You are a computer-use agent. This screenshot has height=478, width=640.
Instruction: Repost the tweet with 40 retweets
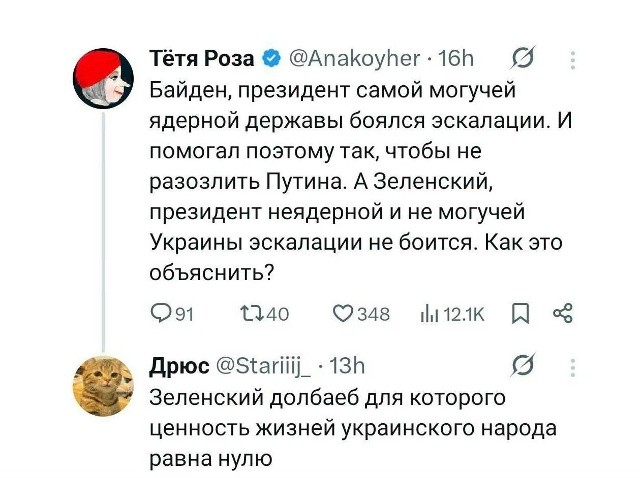(x=251, y=314)
